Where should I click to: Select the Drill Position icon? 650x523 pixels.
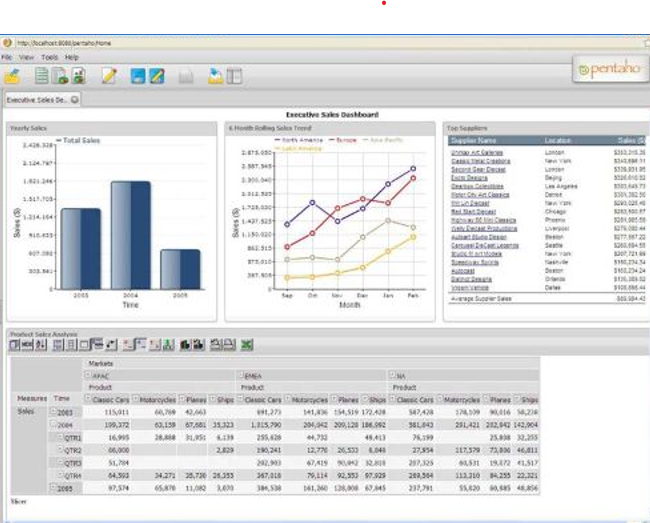pos(141,344)
